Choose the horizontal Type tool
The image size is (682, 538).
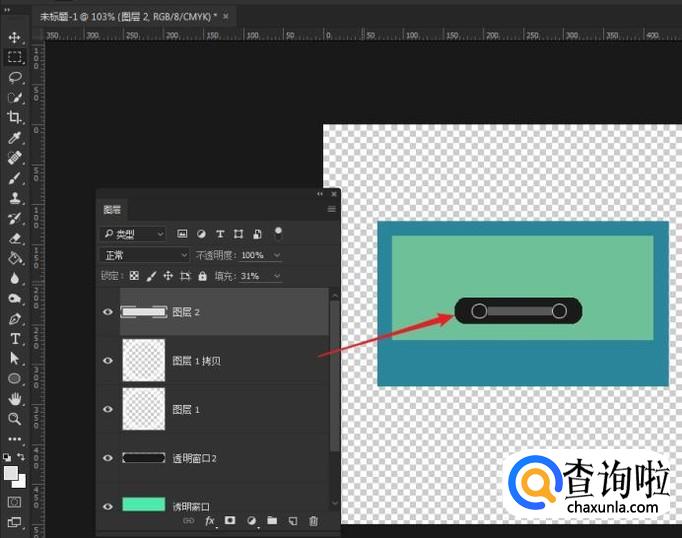pyautogui.click(x=15, y=338)
